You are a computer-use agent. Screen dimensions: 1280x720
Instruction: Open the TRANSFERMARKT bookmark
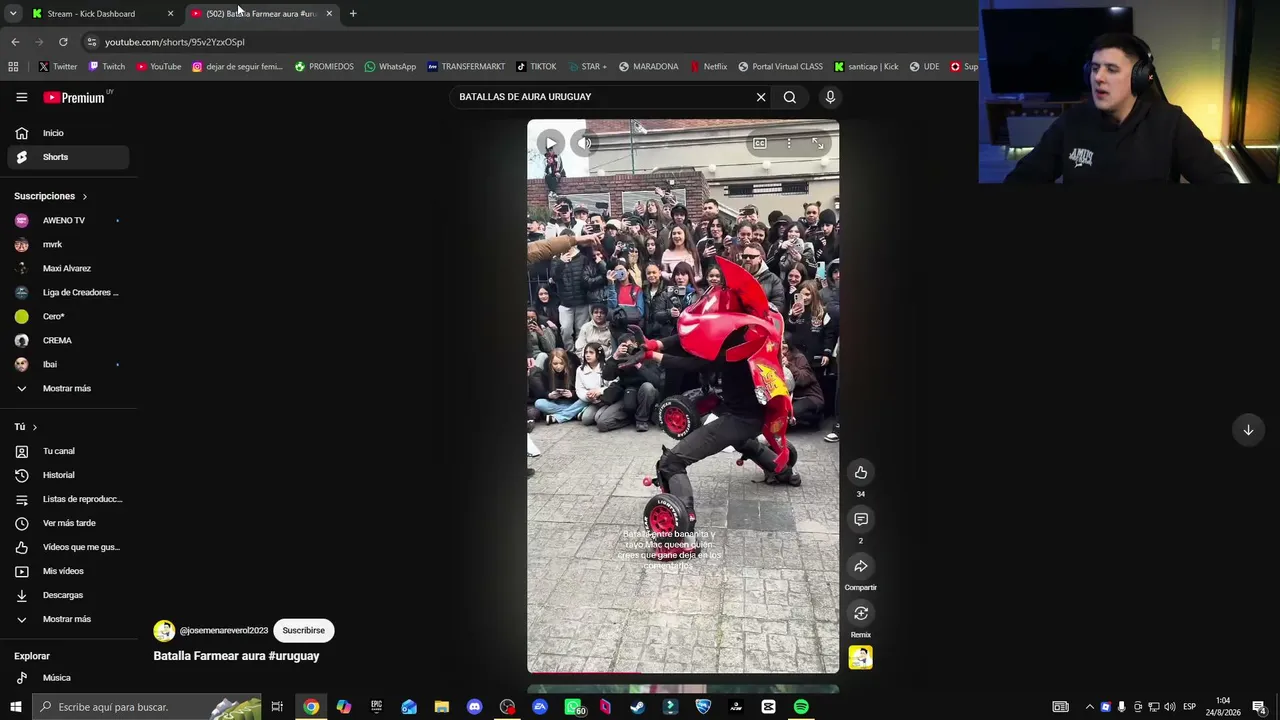coord(466,67)
